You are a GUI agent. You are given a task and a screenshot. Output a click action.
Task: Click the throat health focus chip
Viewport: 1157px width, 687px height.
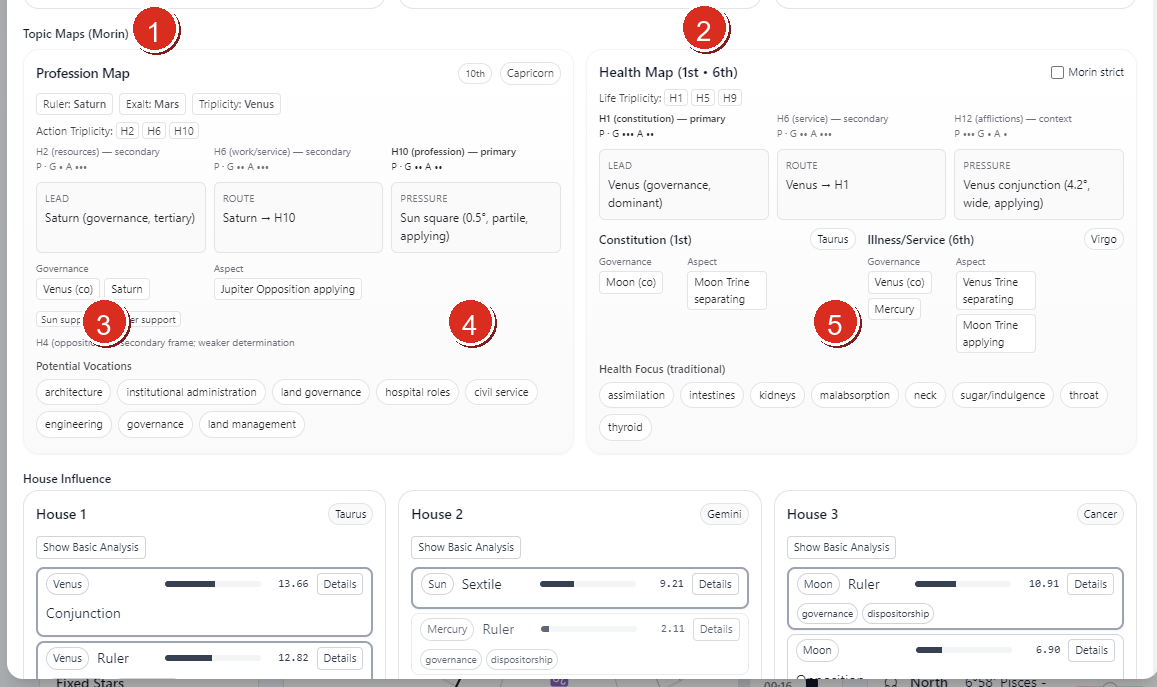click(1084, 395)
